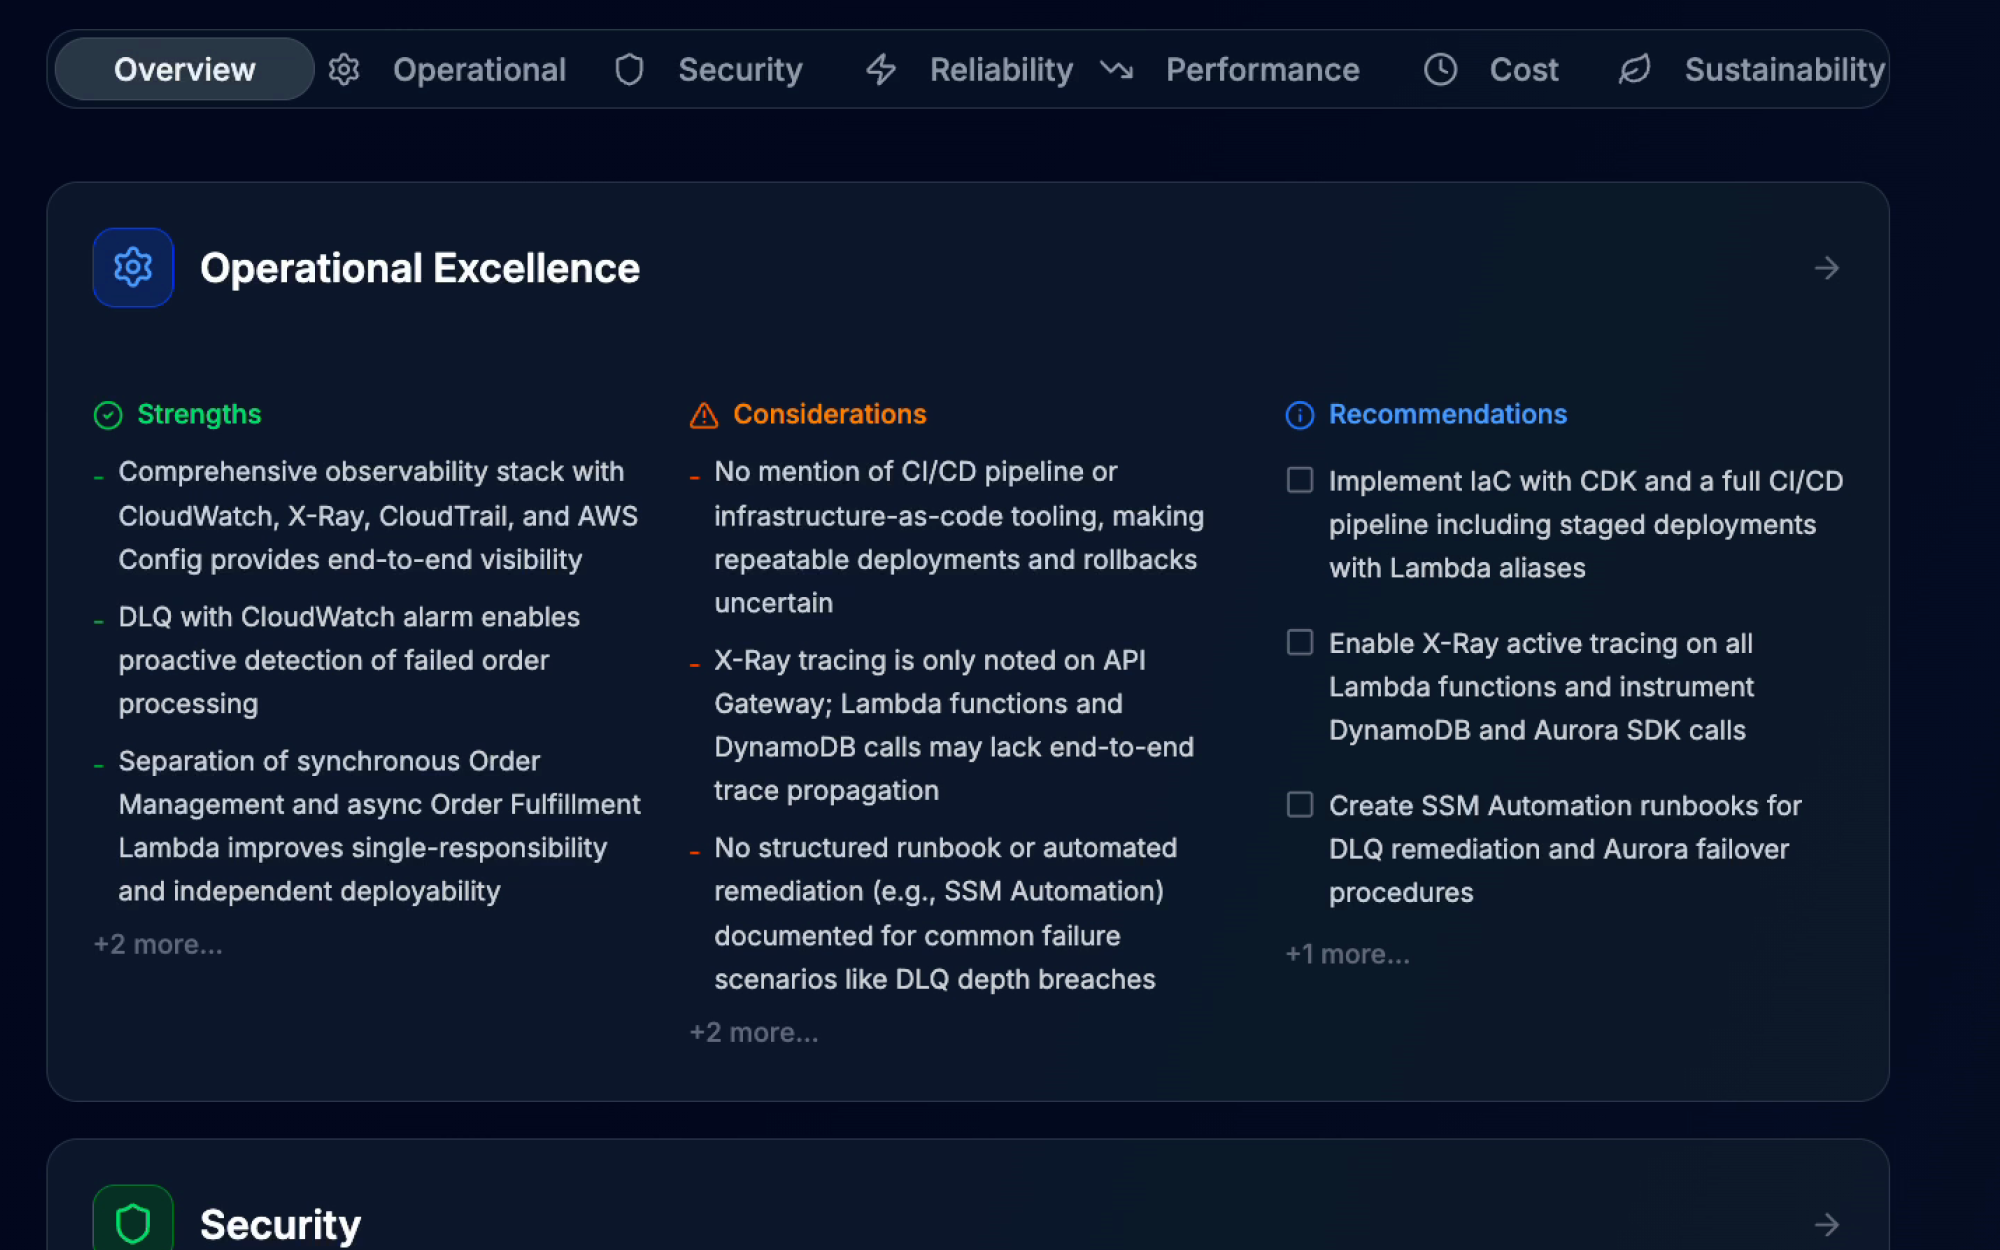Go to the Performance tab

tap(1262, 69)
